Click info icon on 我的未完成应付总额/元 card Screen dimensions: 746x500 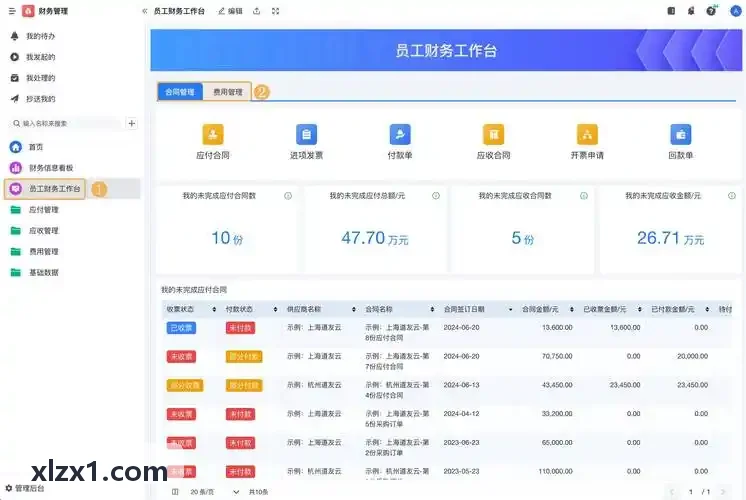pos(436,196)
